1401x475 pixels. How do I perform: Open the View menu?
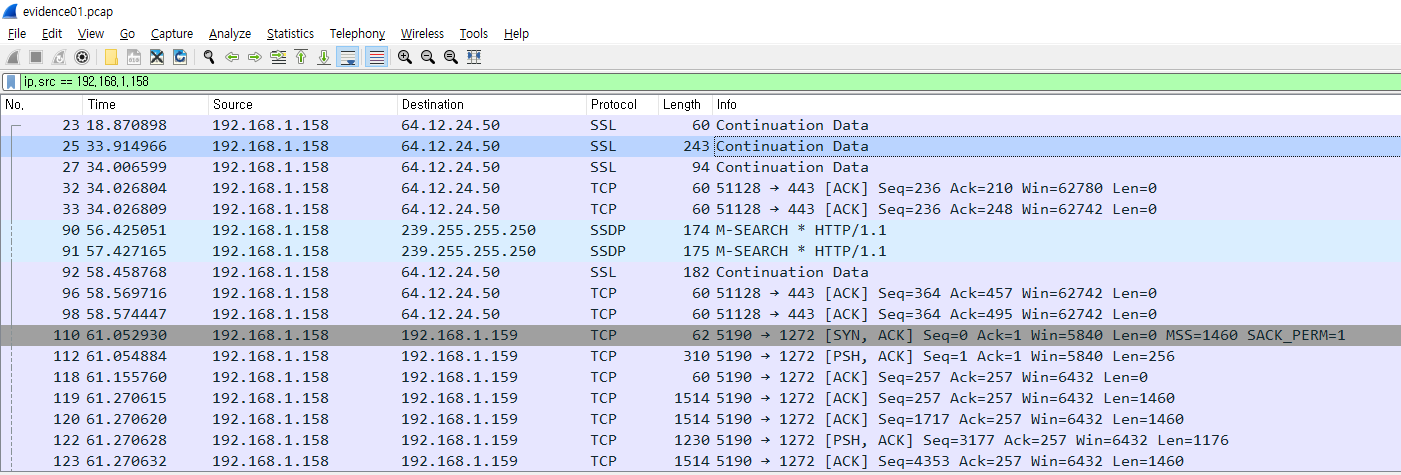pyautogui.click(x=90, y=34)
